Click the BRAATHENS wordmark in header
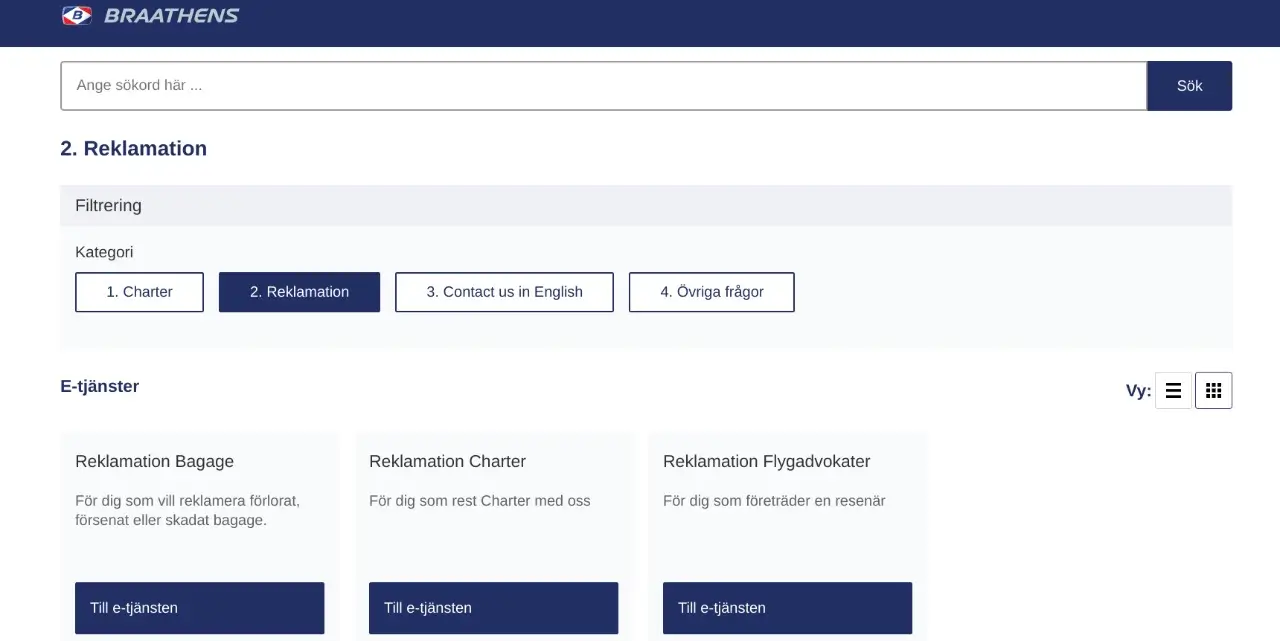 [x=171, y=15]
